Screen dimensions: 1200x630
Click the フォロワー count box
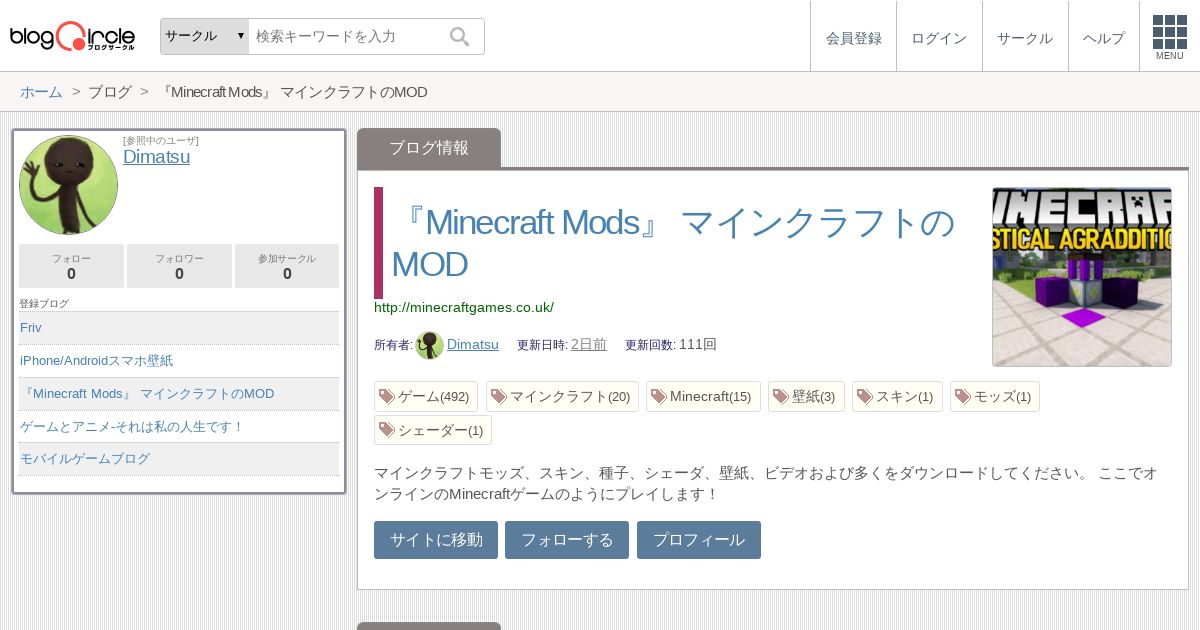[179, 266]
